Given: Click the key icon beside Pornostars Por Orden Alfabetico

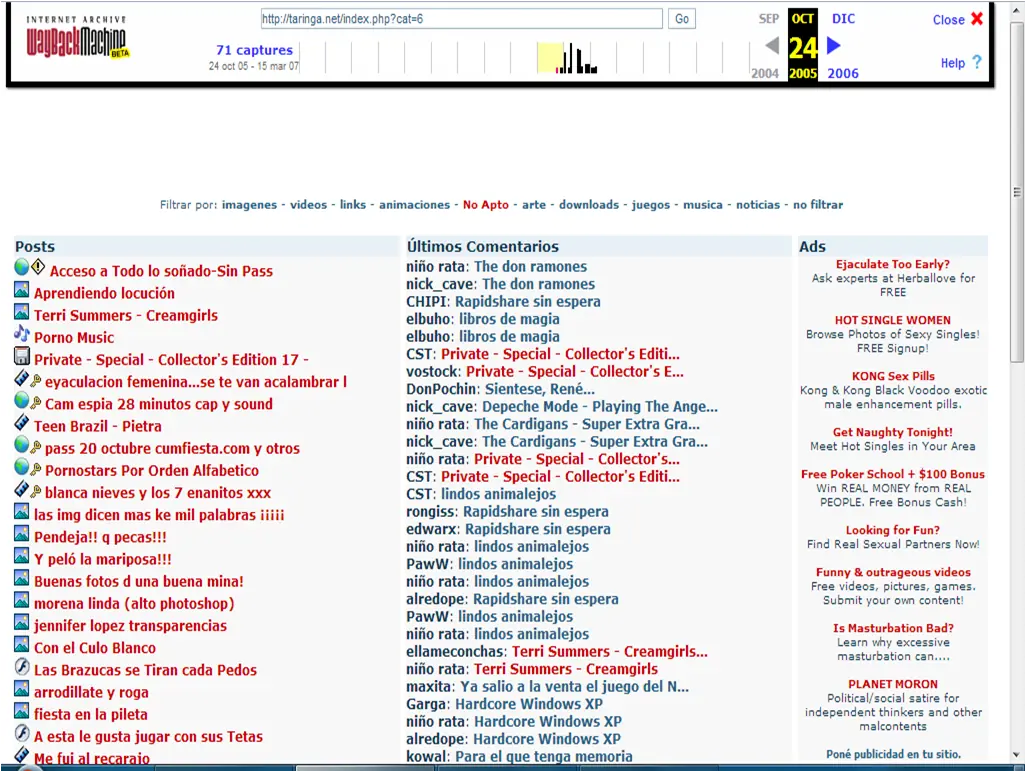Looking at the screenshot, I should [36, 469].
